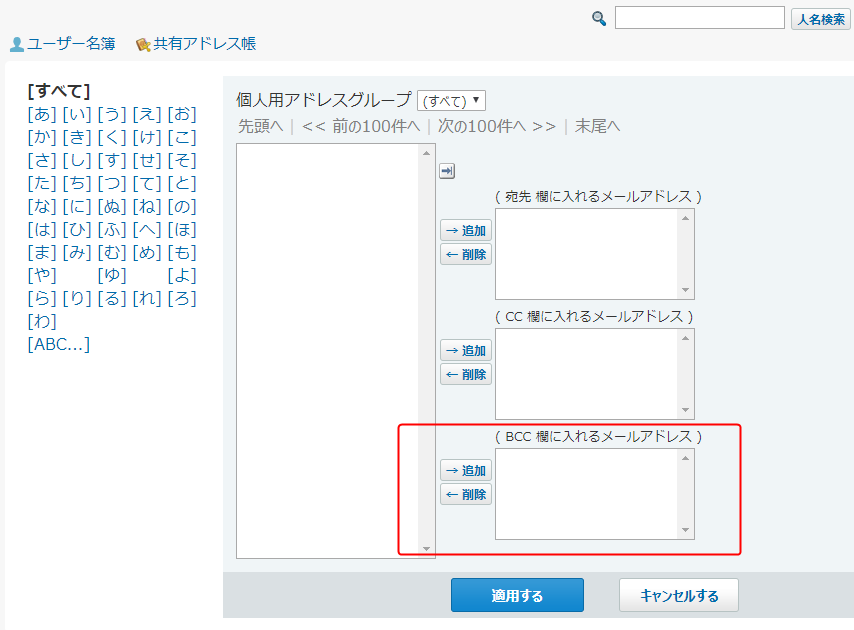Click in the name search input field
854x630 pixels.
coord(699,18)
